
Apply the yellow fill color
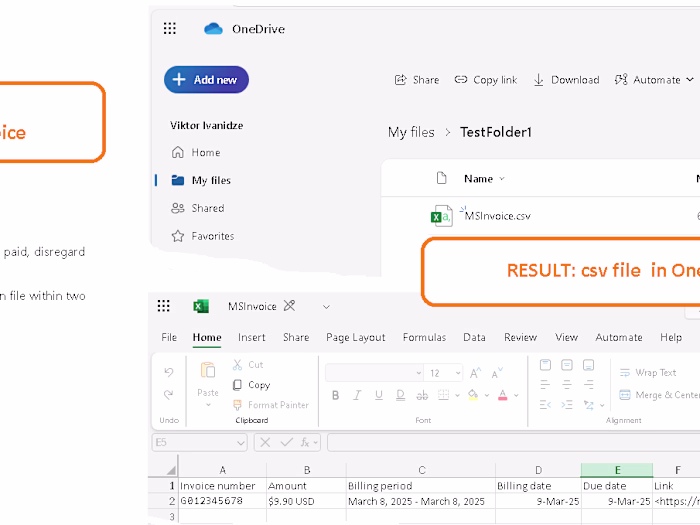click(473, 395)
